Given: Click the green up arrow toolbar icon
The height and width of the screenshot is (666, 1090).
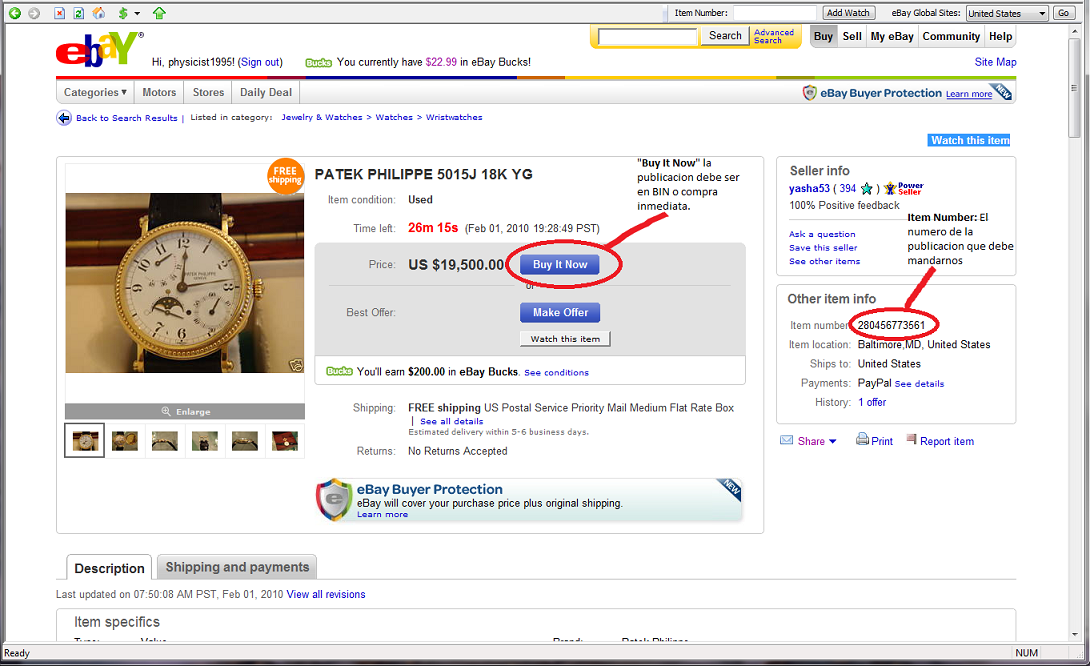Looking at the screenshot, I should pyautogui.click(x=159, y=13).
